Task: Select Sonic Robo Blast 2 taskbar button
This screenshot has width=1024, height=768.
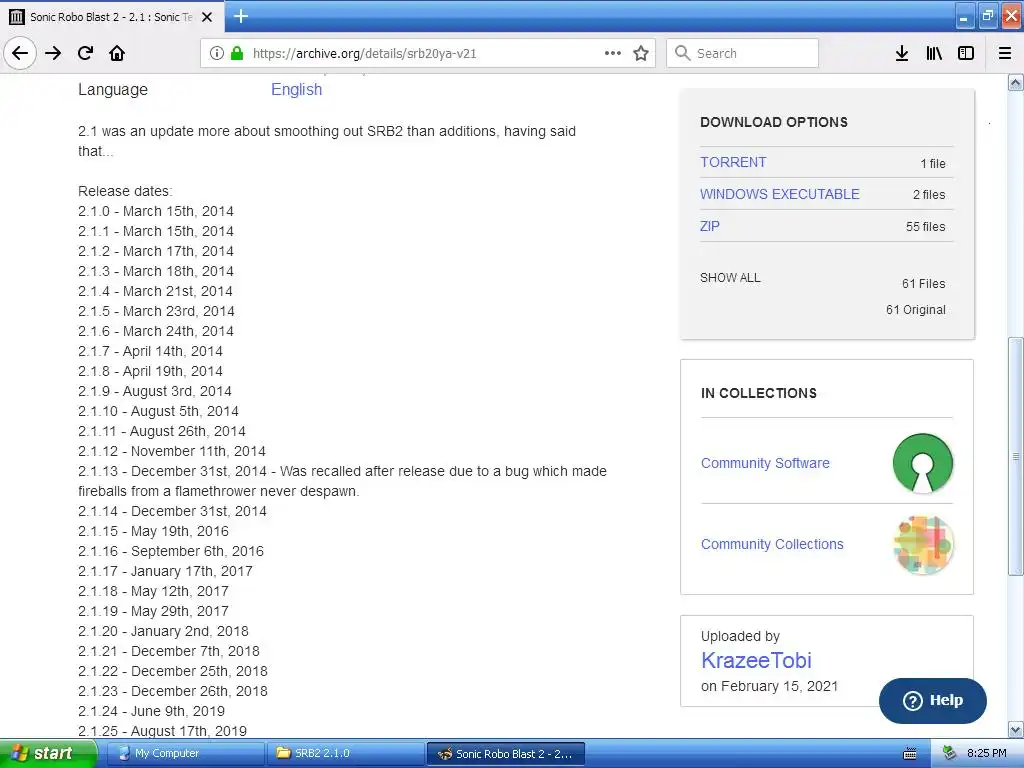Action: 505,753
